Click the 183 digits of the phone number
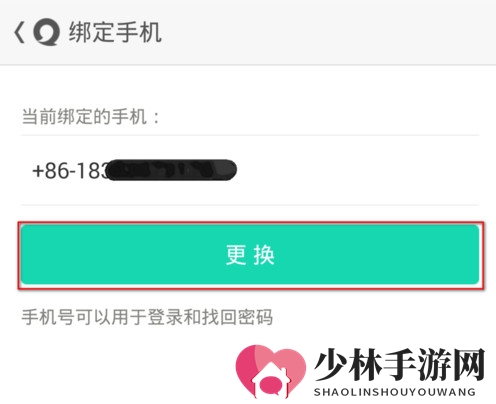The height and width of the screenshot is (404, 496). (90, 171)
